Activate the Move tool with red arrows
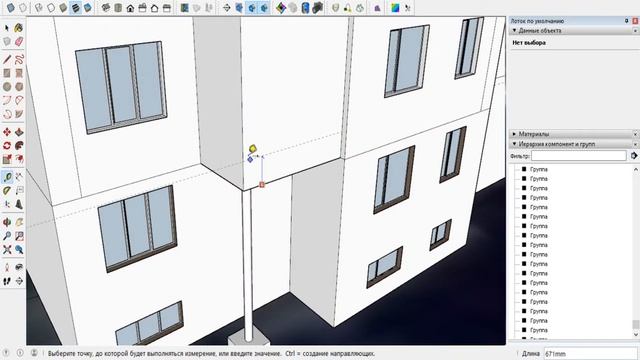This screenshot has height=360, width=640. point(7,132)
